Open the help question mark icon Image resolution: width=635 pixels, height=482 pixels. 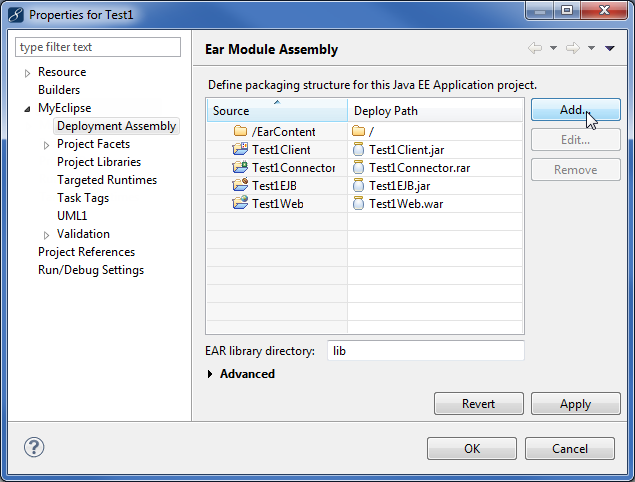[34, 447]
